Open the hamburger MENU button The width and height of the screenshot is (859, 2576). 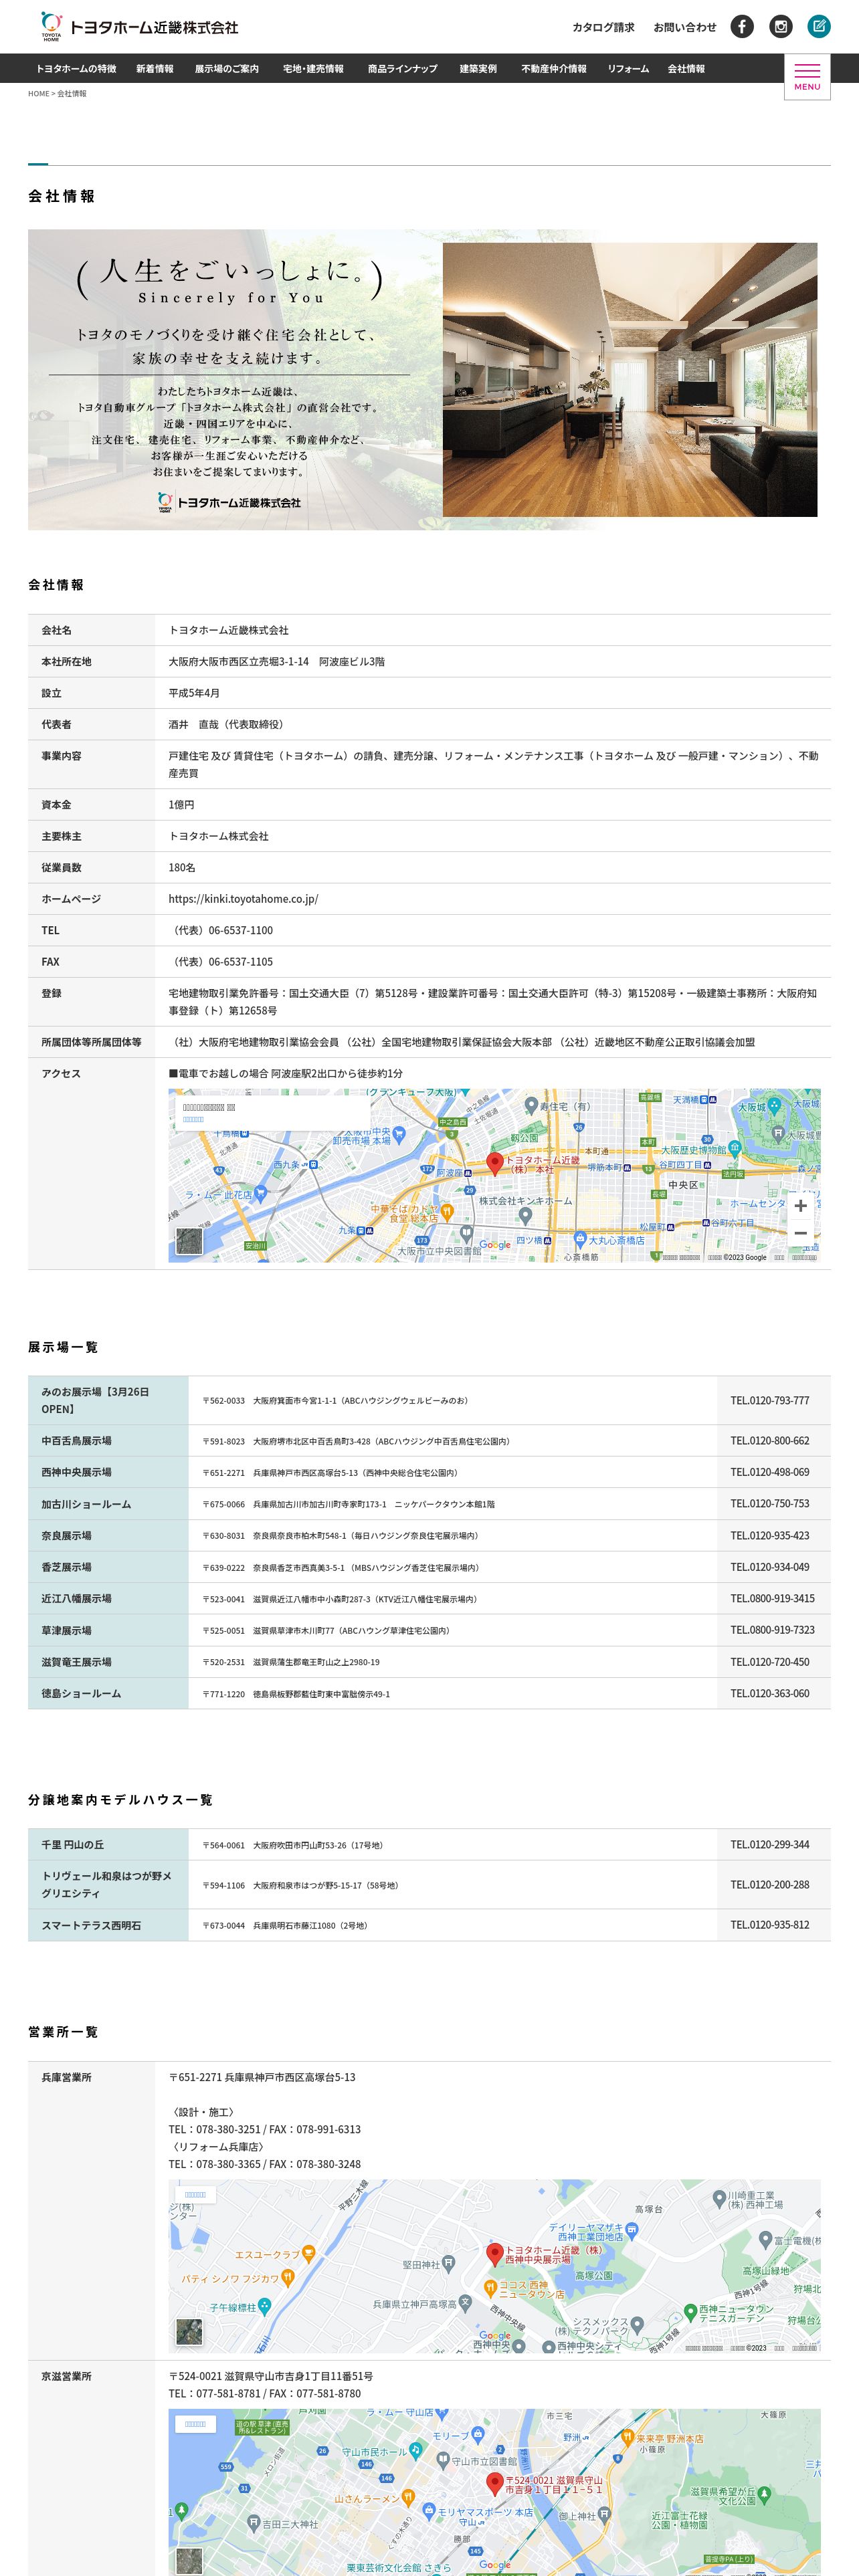click(807, 77)
